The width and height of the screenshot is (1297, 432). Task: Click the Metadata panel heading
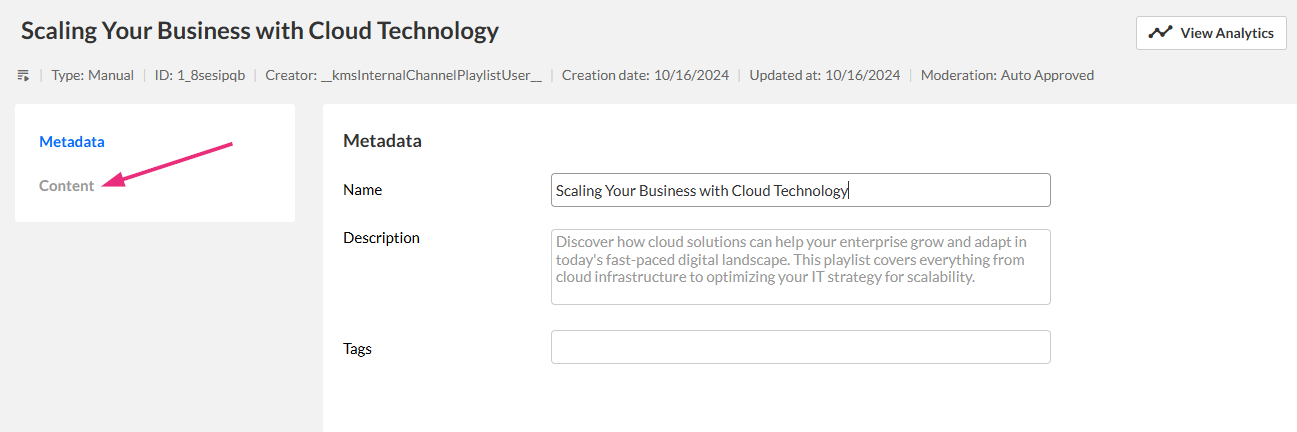tap(382, 141)
